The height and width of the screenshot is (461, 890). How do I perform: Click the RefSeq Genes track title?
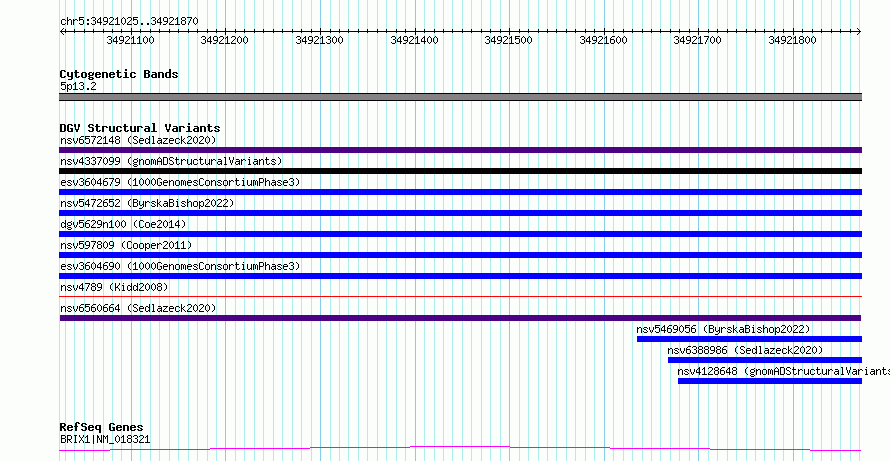(x=102, y=427)
